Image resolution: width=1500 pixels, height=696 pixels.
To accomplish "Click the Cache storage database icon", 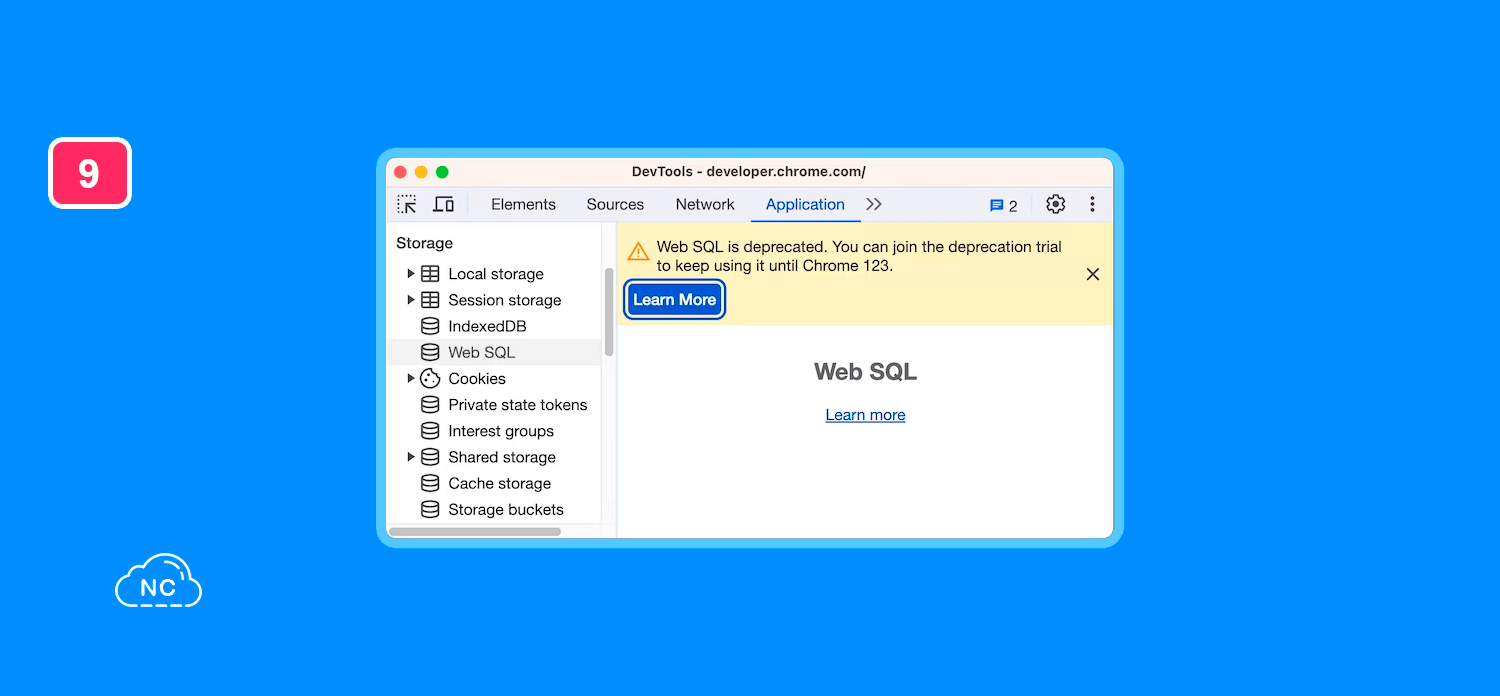I will point(430,483).
